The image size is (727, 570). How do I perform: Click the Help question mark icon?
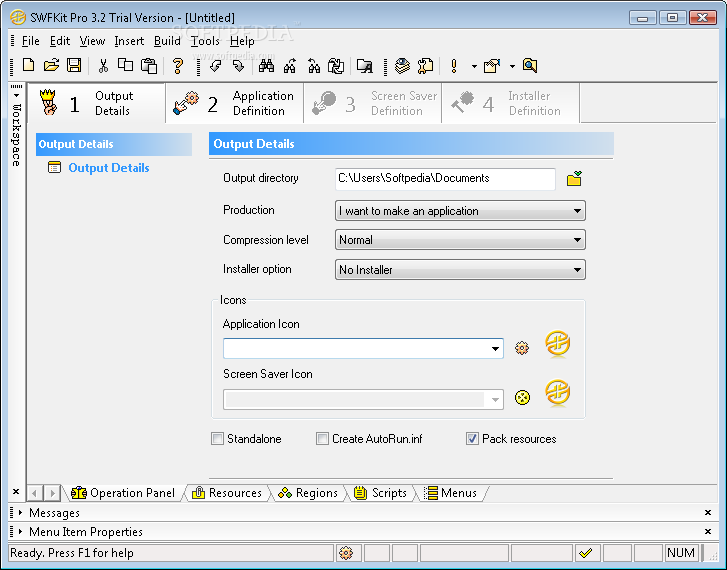tap(177, 66)
